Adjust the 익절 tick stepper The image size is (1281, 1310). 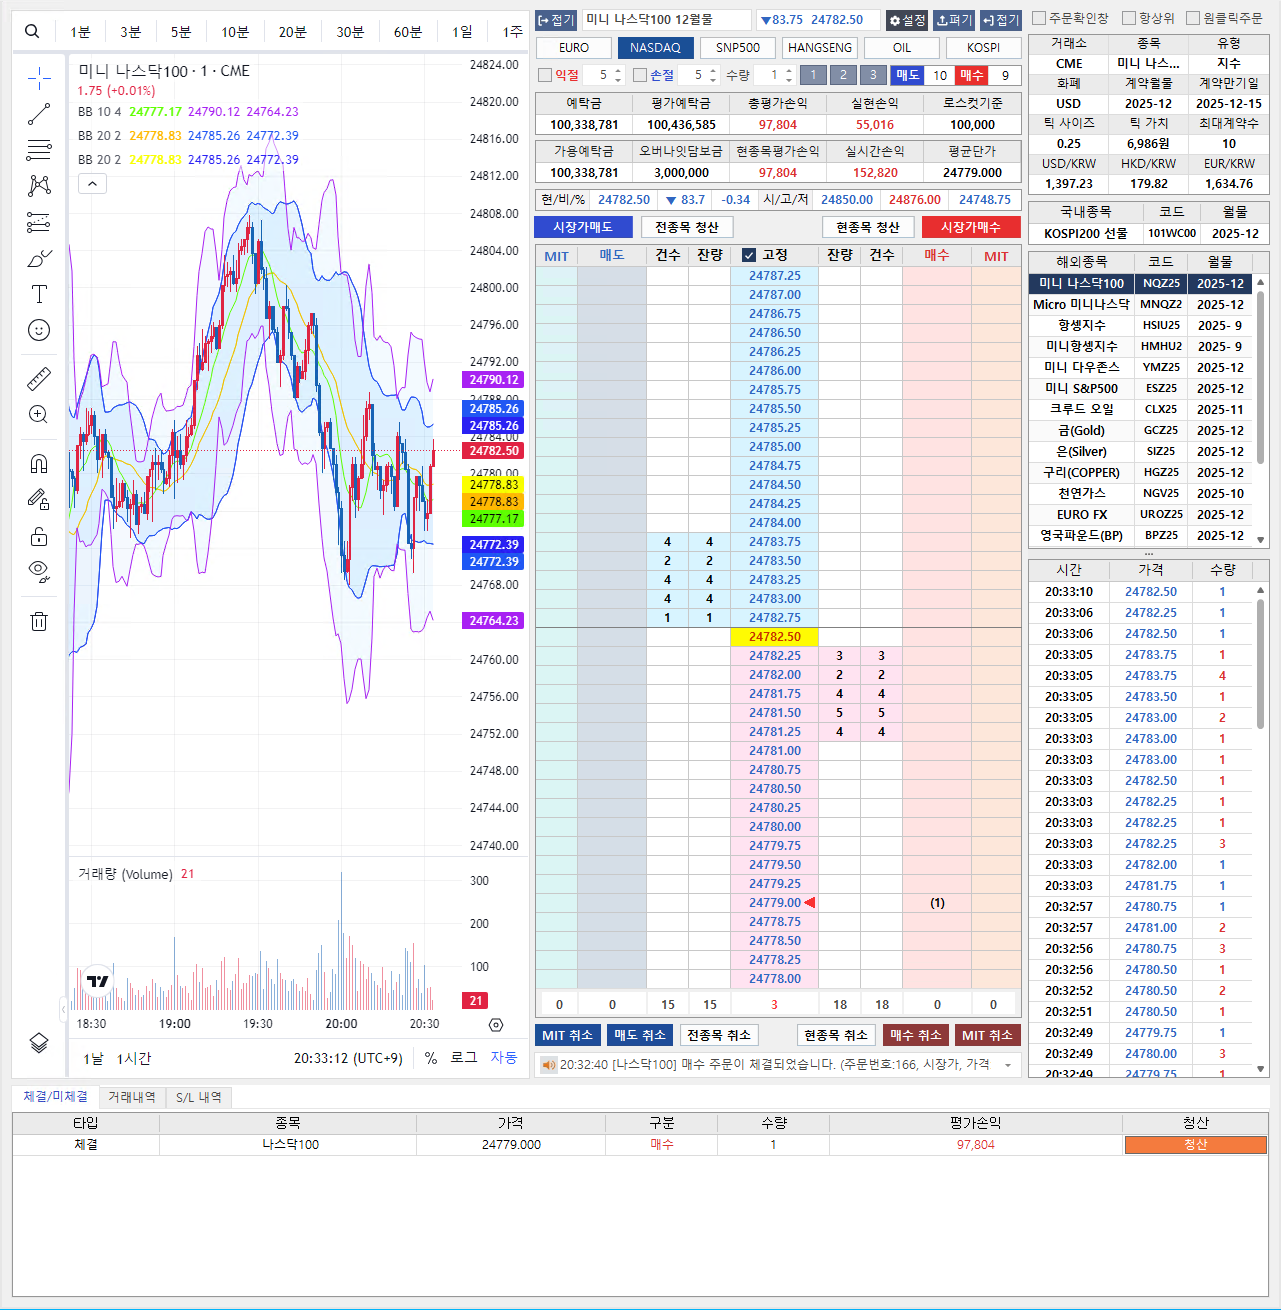pos(619,75)
